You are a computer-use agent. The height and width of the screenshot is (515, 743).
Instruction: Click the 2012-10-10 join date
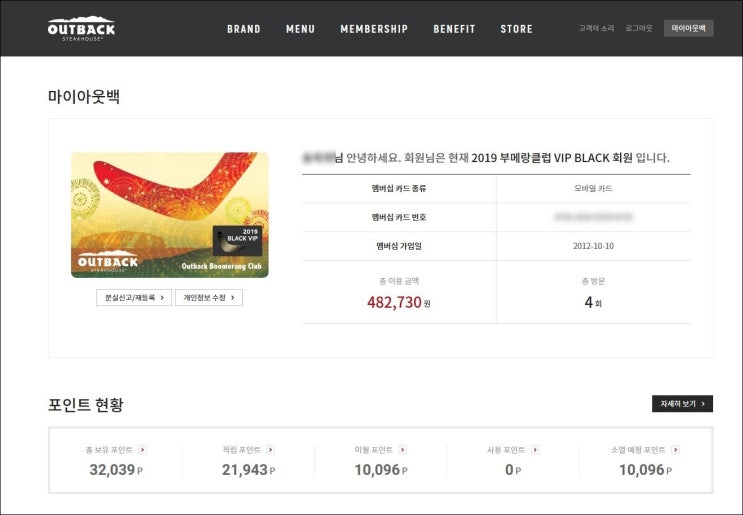click(593, 246)
